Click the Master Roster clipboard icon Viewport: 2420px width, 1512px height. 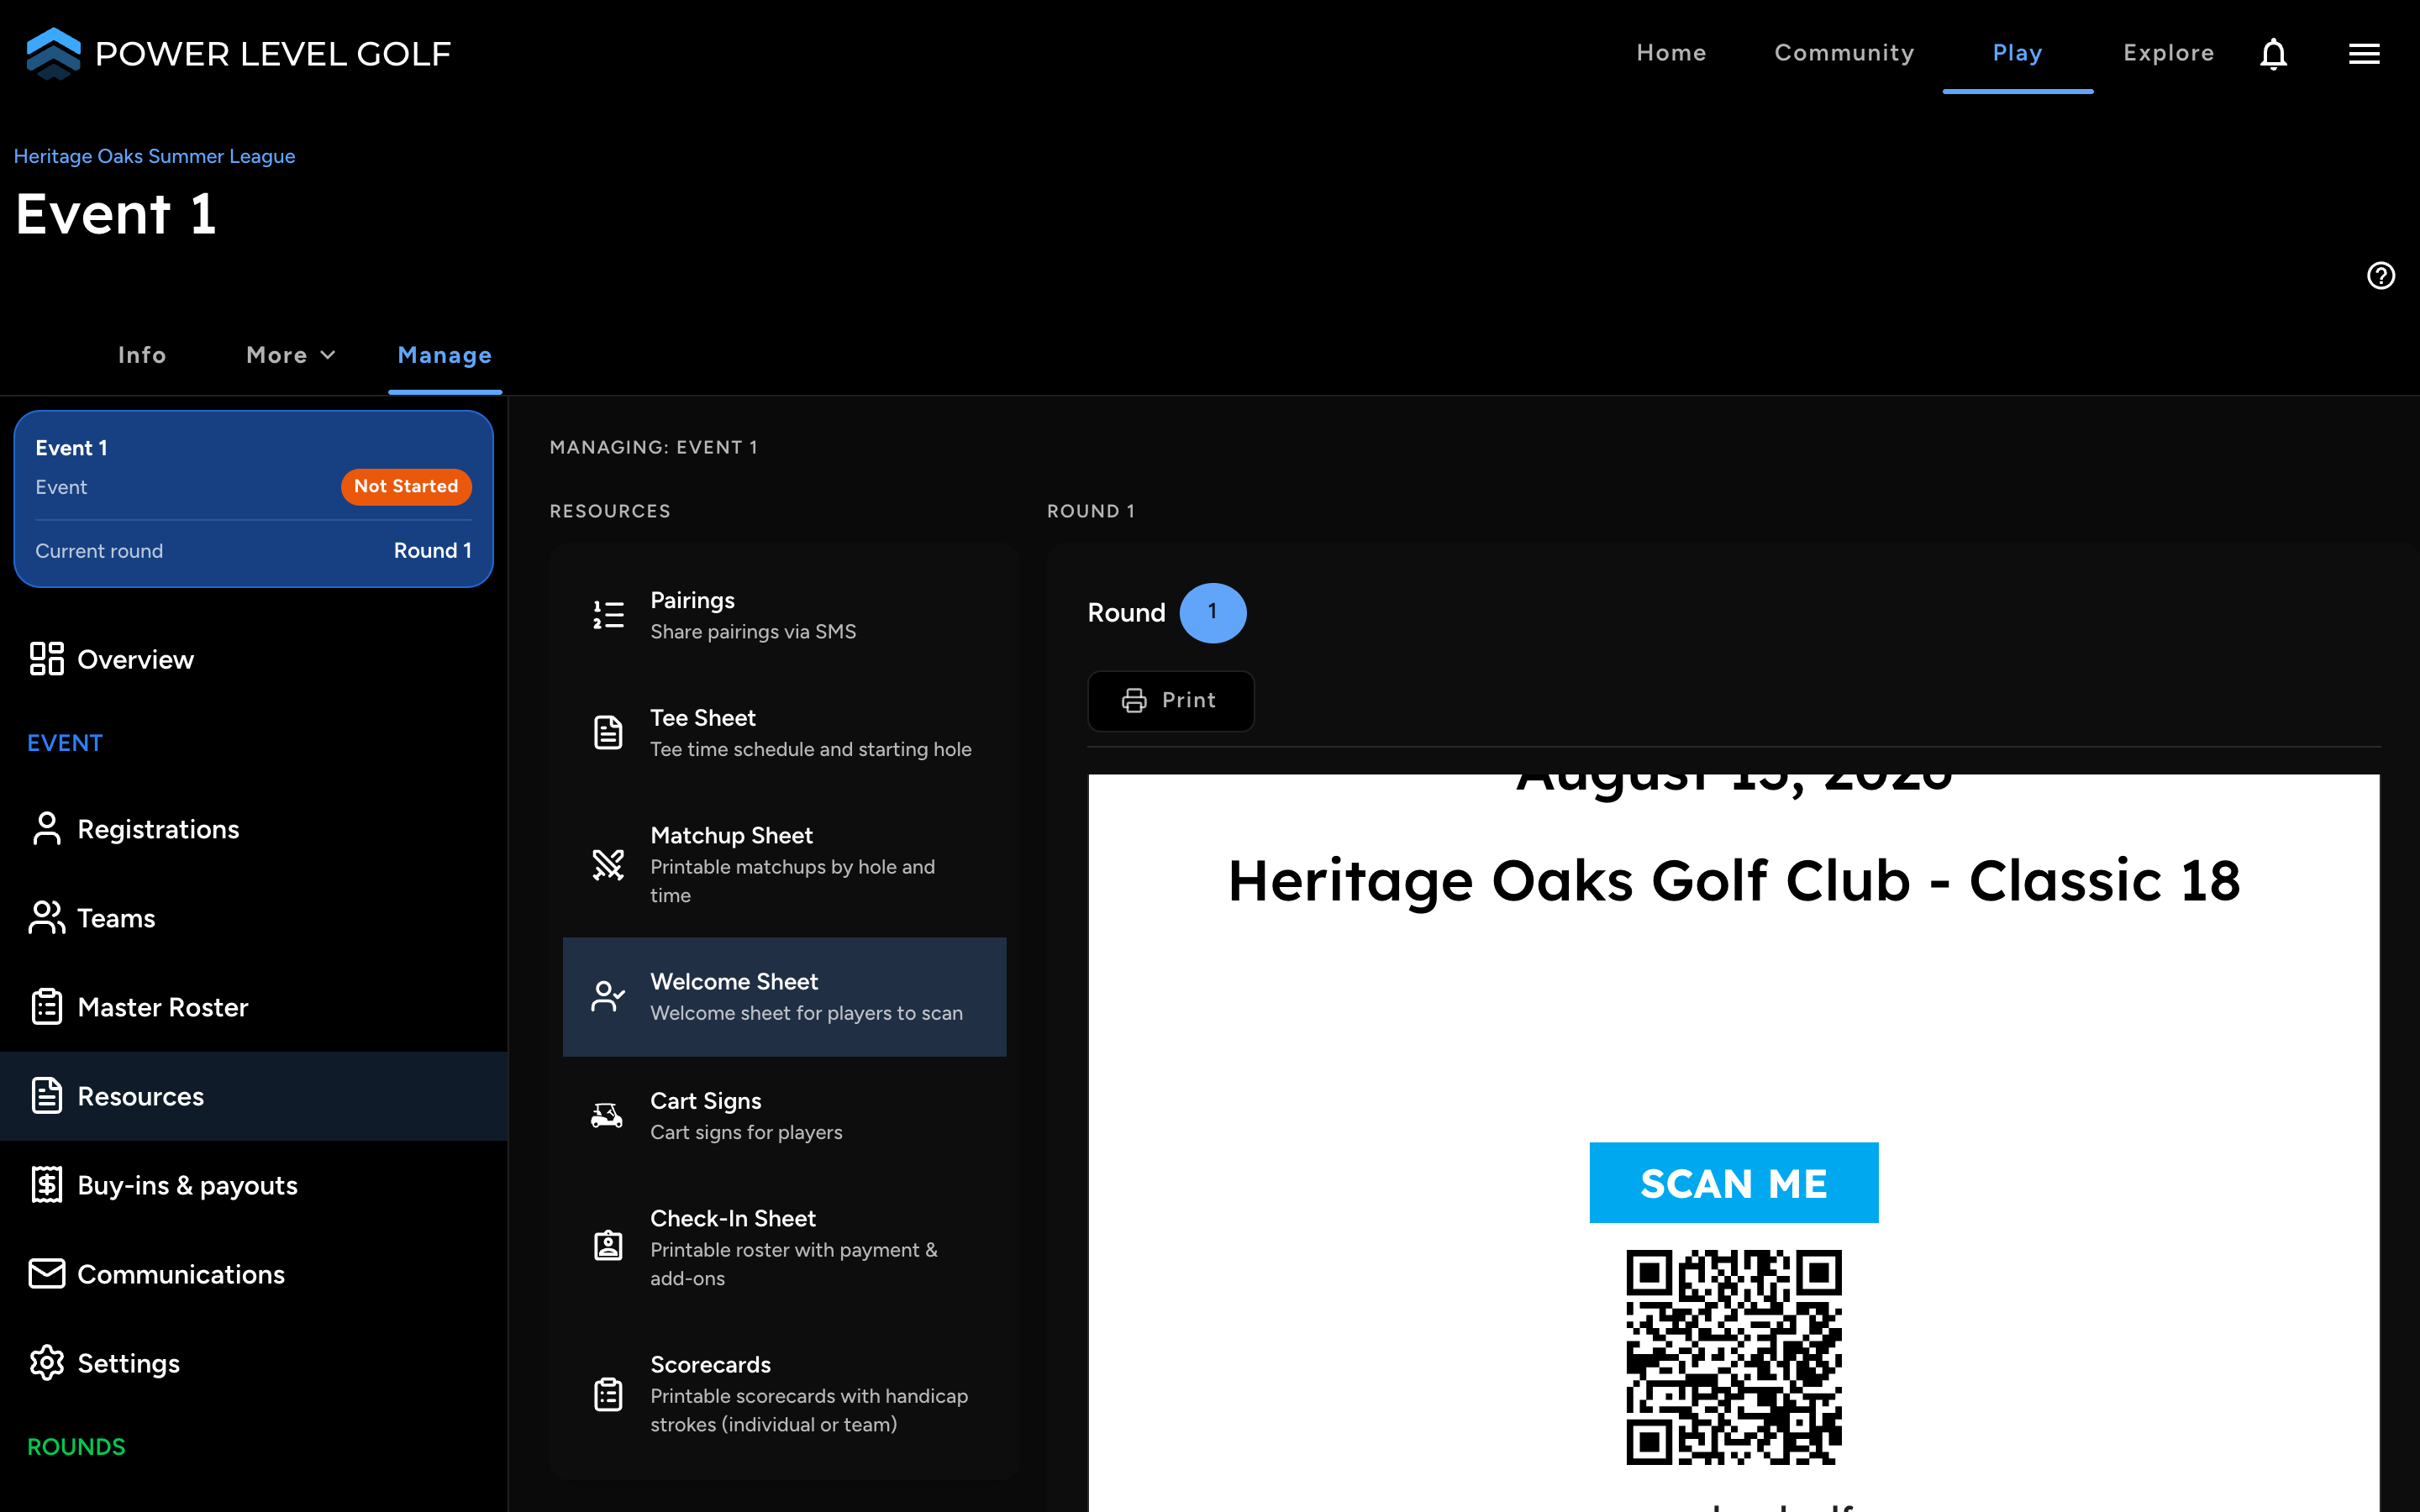click(x=47, y=1007)
